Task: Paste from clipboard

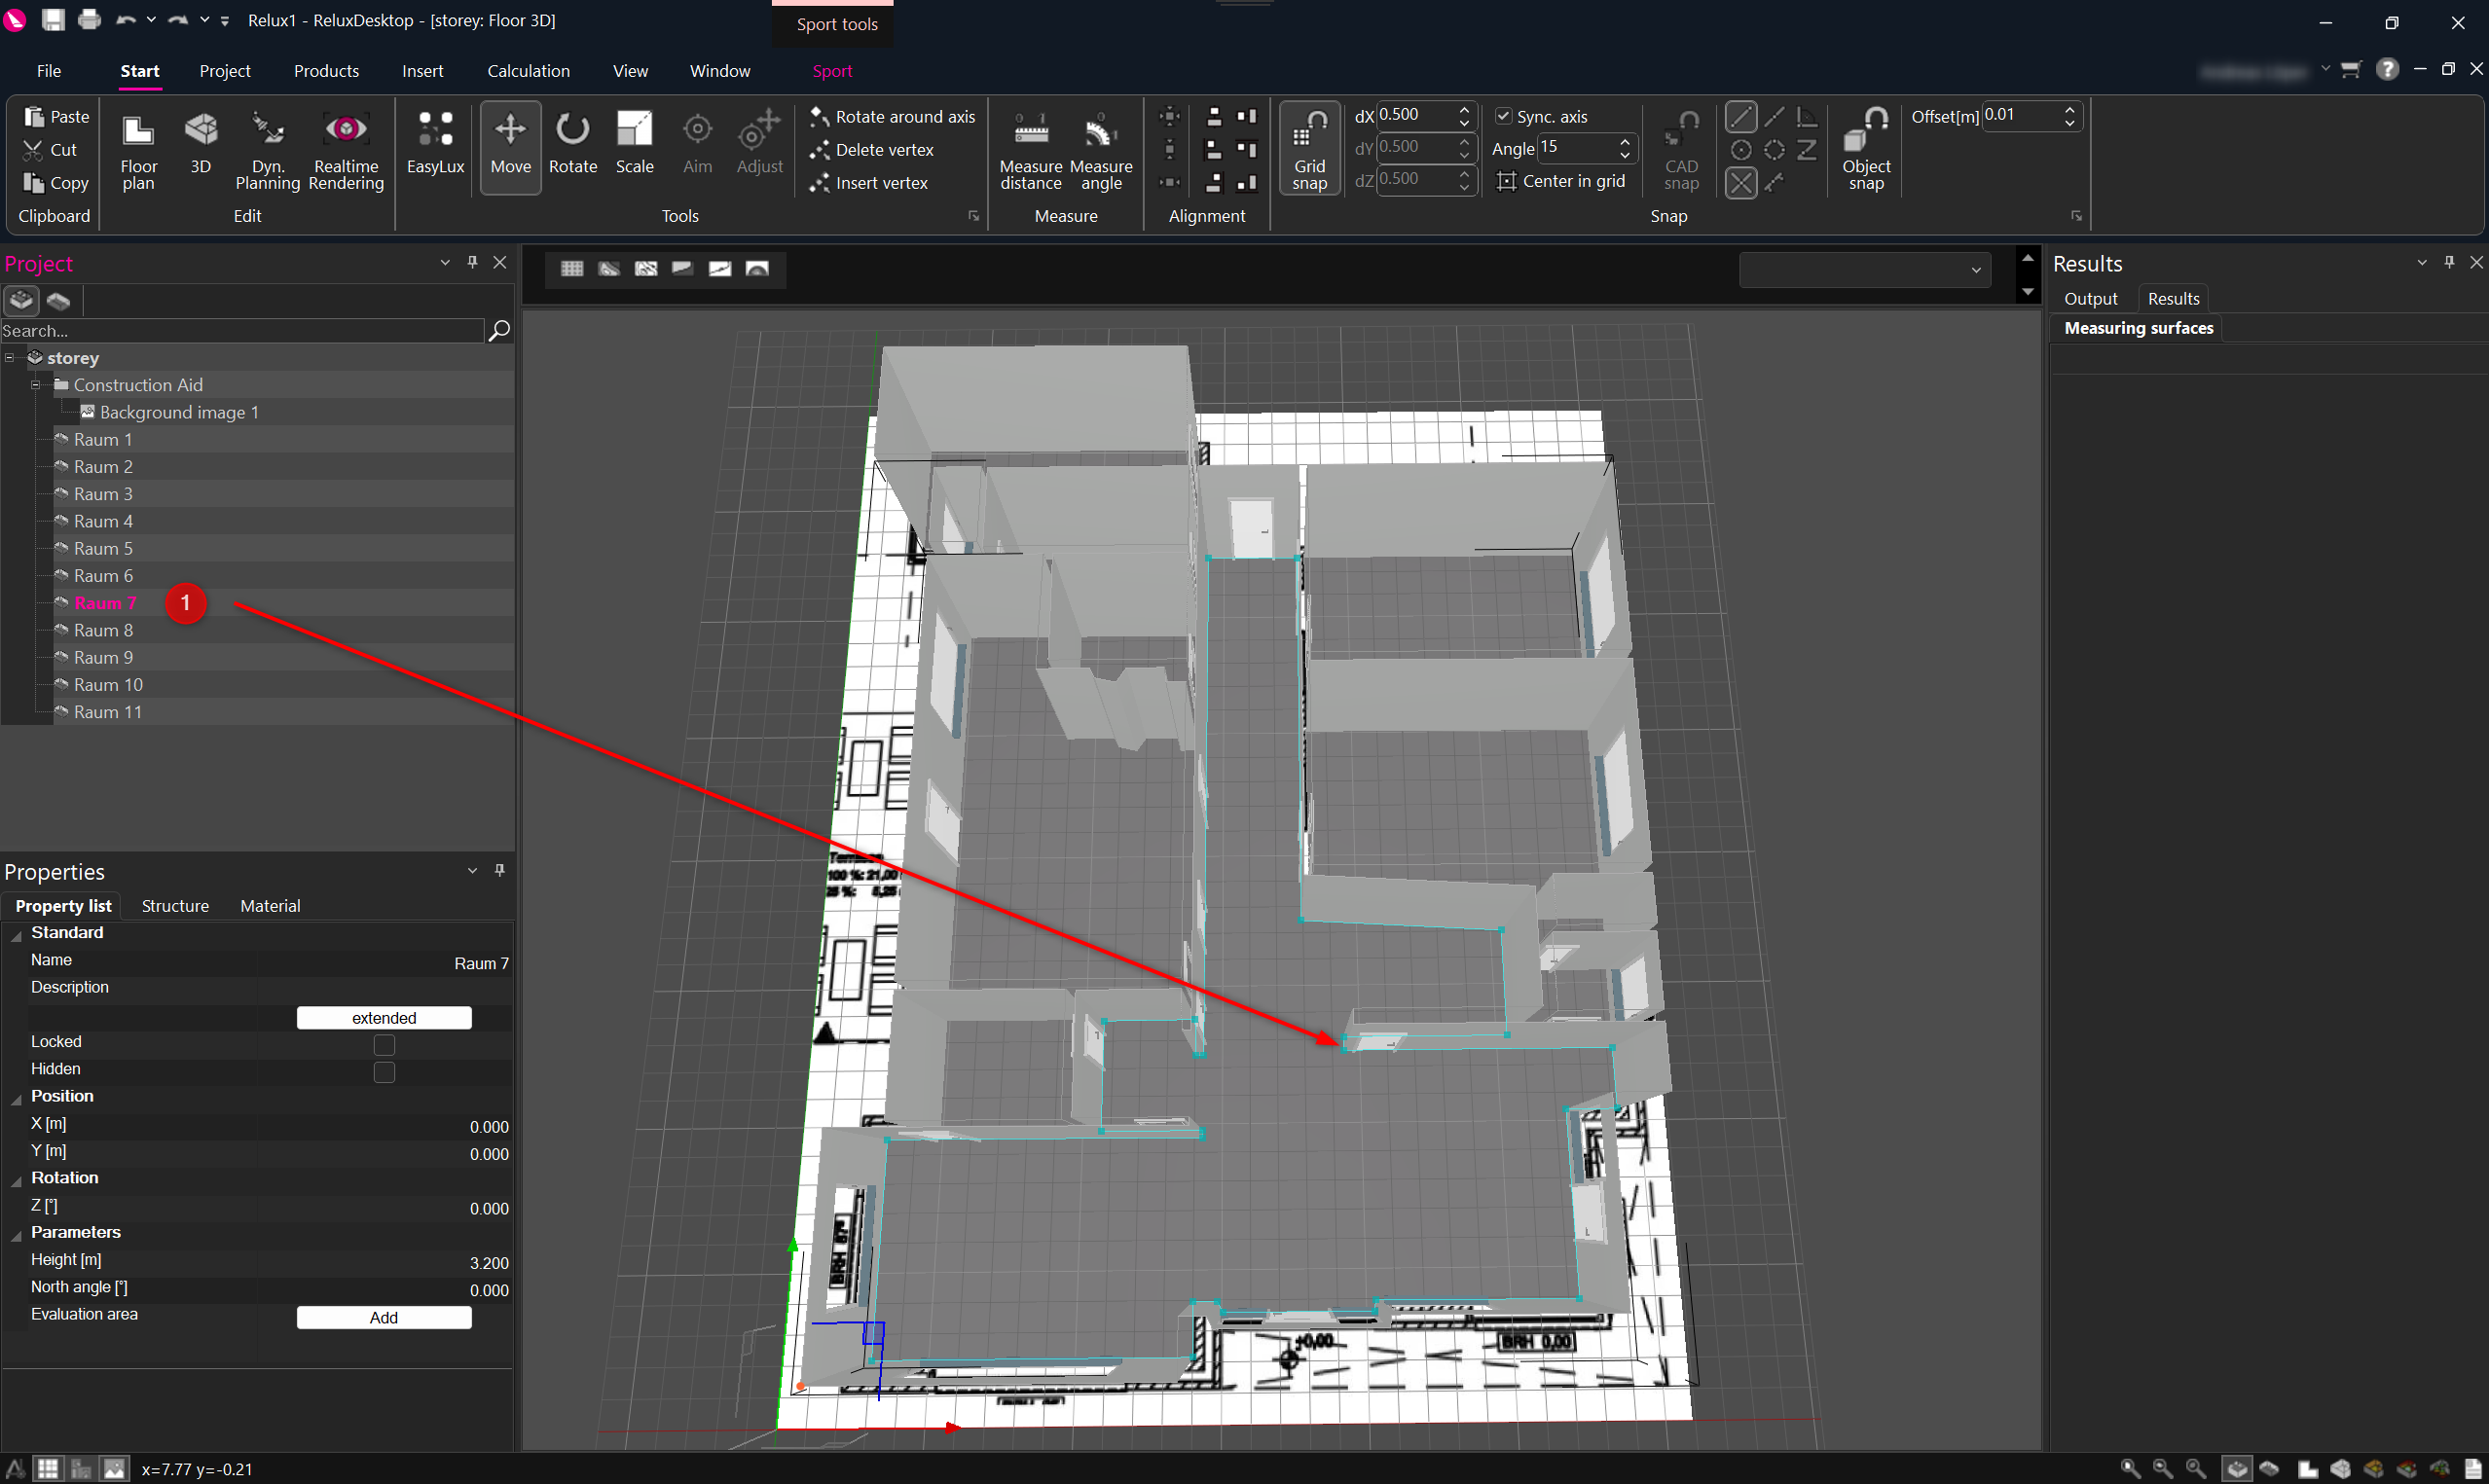Action: pos(56,117)
